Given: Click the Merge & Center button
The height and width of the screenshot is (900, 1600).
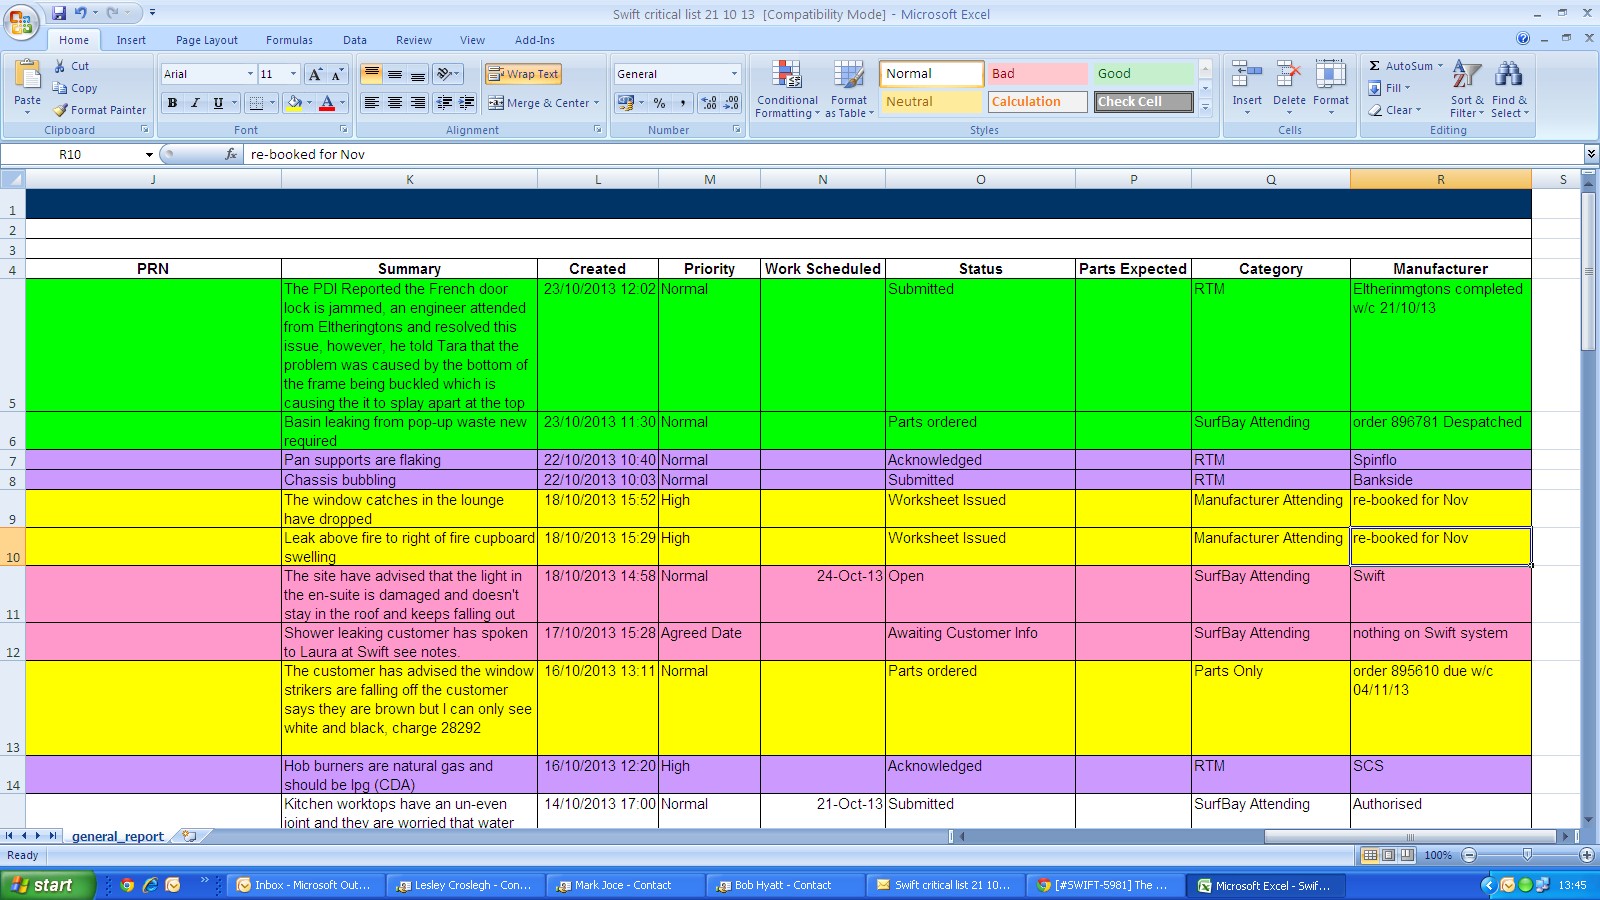Looking at the screenshot, I should [539, 103].
